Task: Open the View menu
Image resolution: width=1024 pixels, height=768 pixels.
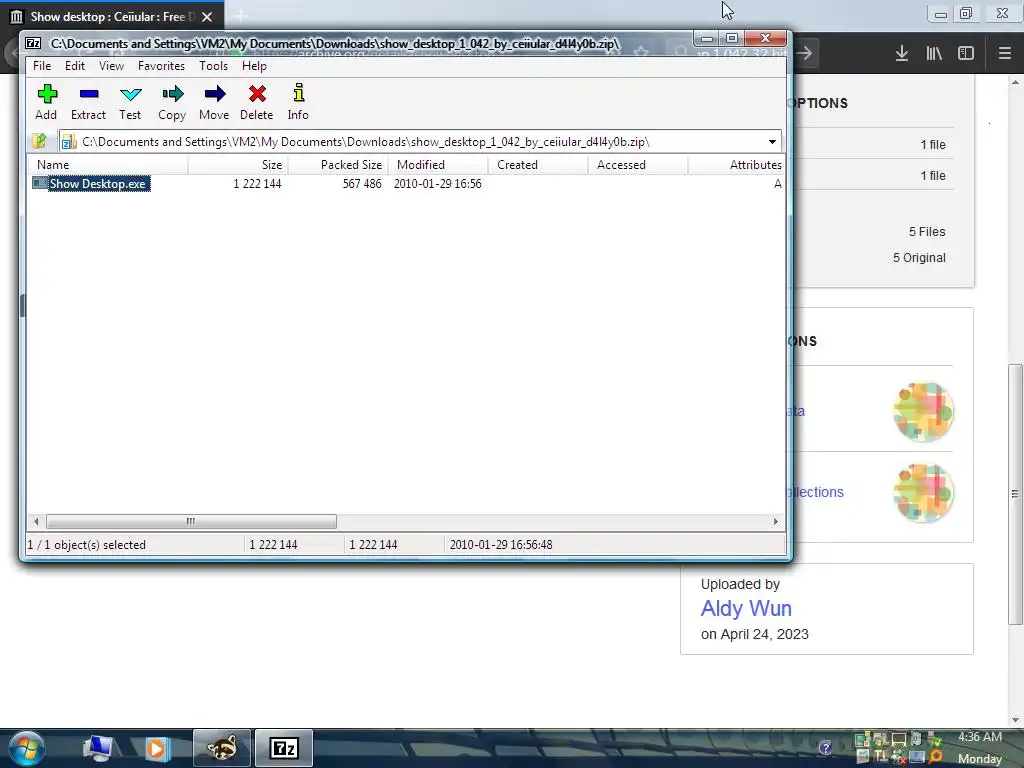Action: click(x=111, y=66)
